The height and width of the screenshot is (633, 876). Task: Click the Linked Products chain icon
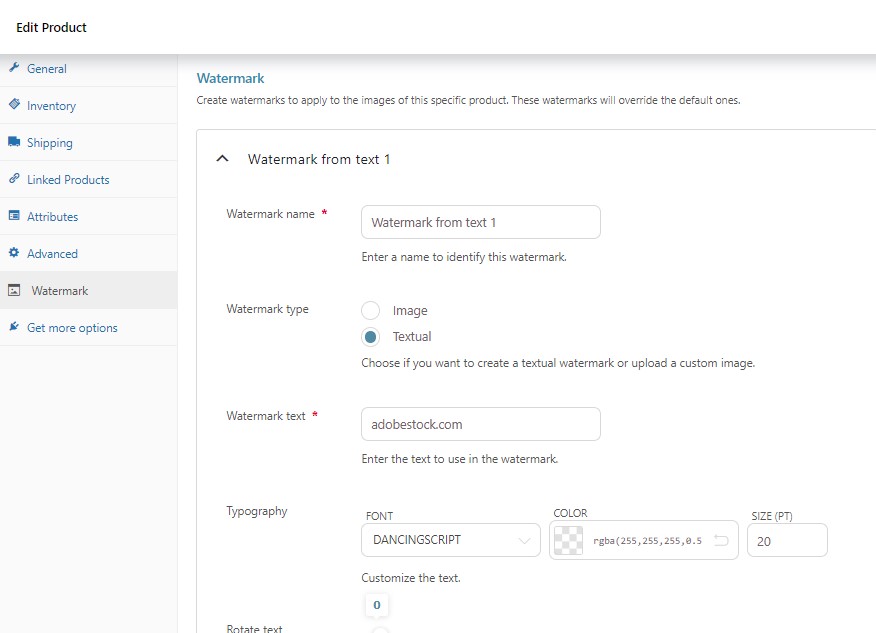click(x=14, y=178)
